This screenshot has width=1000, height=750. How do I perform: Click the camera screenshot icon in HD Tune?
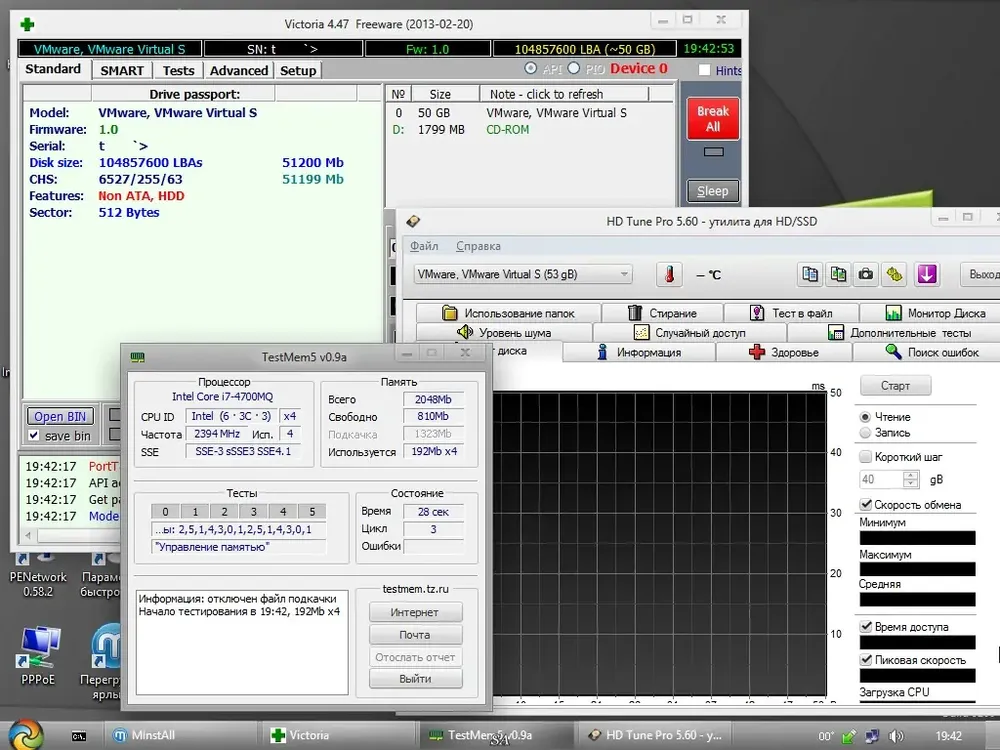pos(865,275)
